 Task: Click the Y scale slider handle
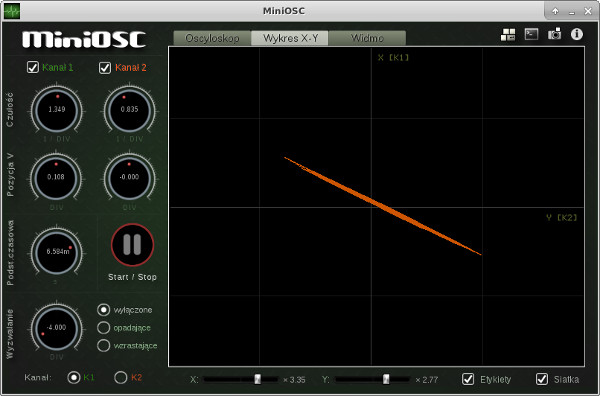pos(386,379)
